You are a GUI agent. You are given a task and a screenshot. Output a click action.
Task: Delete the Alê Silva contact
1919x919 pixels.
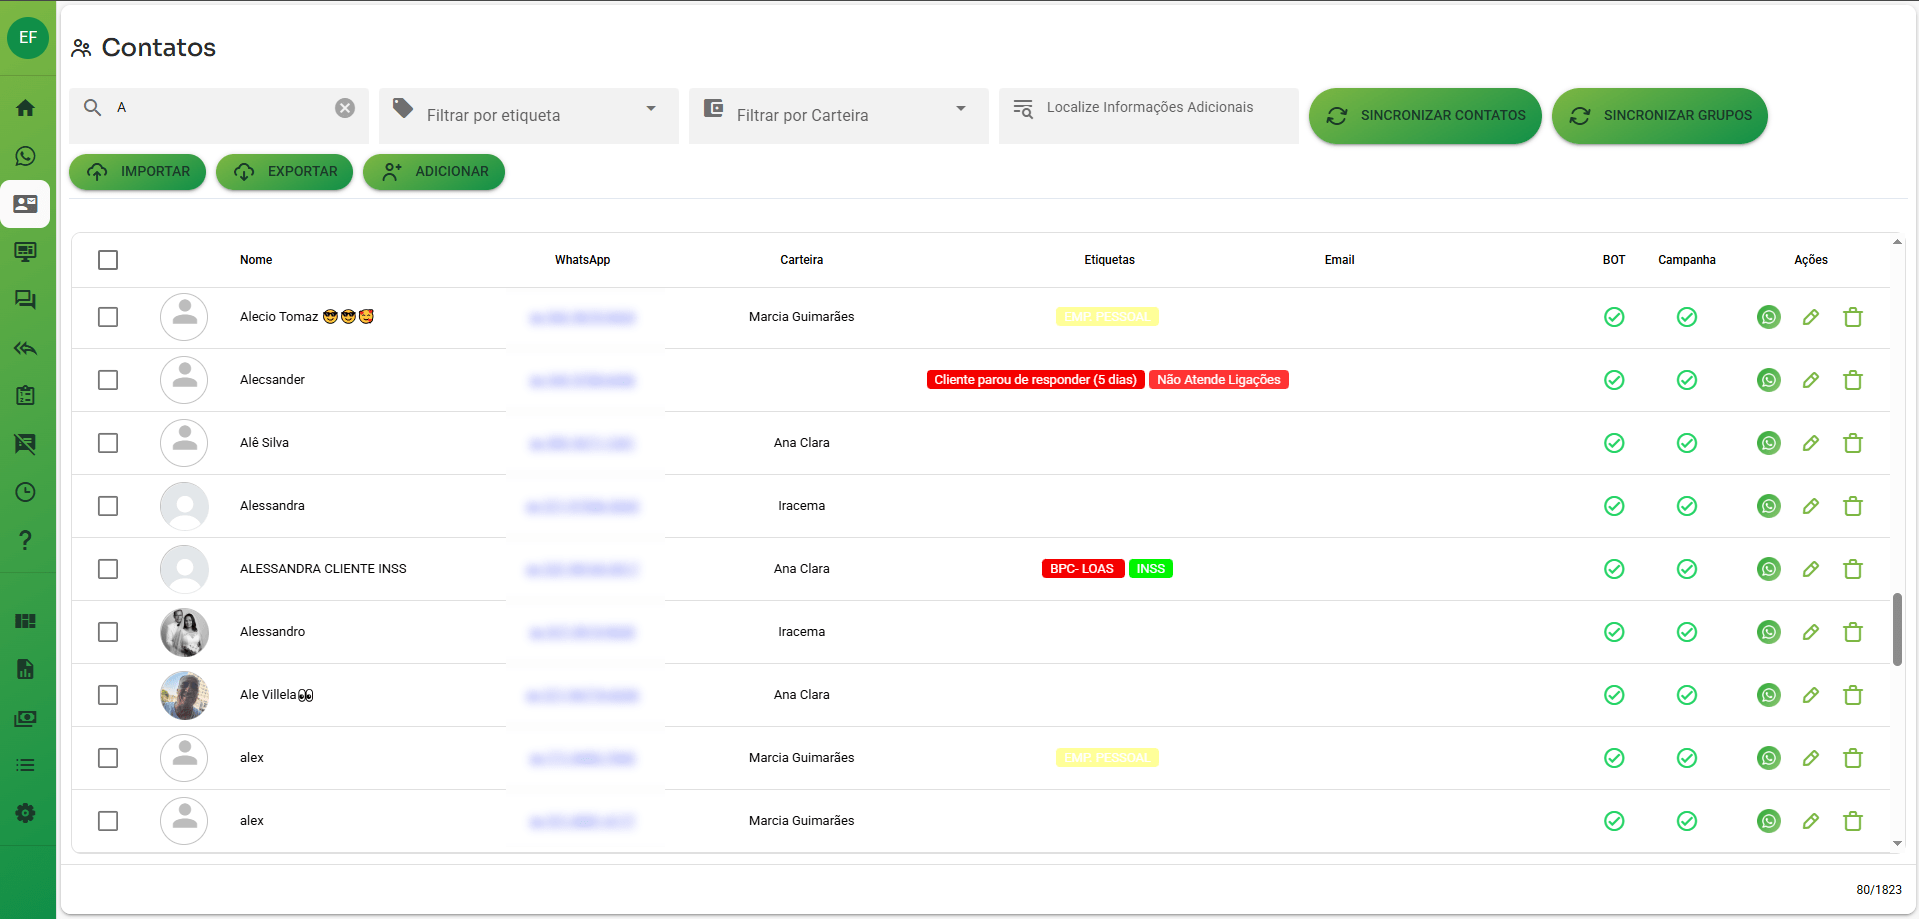1852,443
